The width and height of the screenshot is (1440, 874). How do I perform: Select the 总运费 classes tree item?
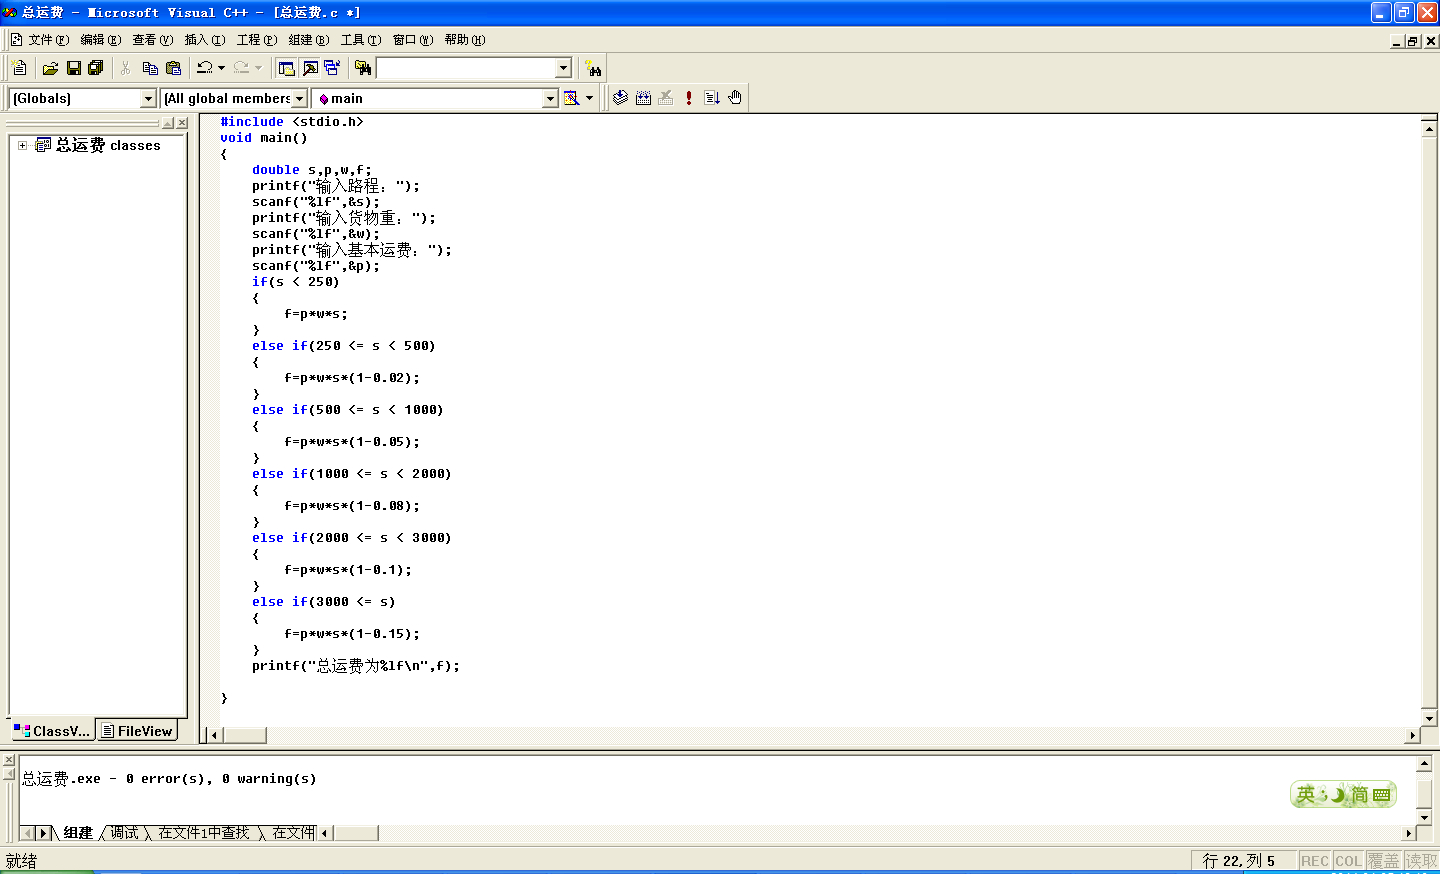pos(108,145)
